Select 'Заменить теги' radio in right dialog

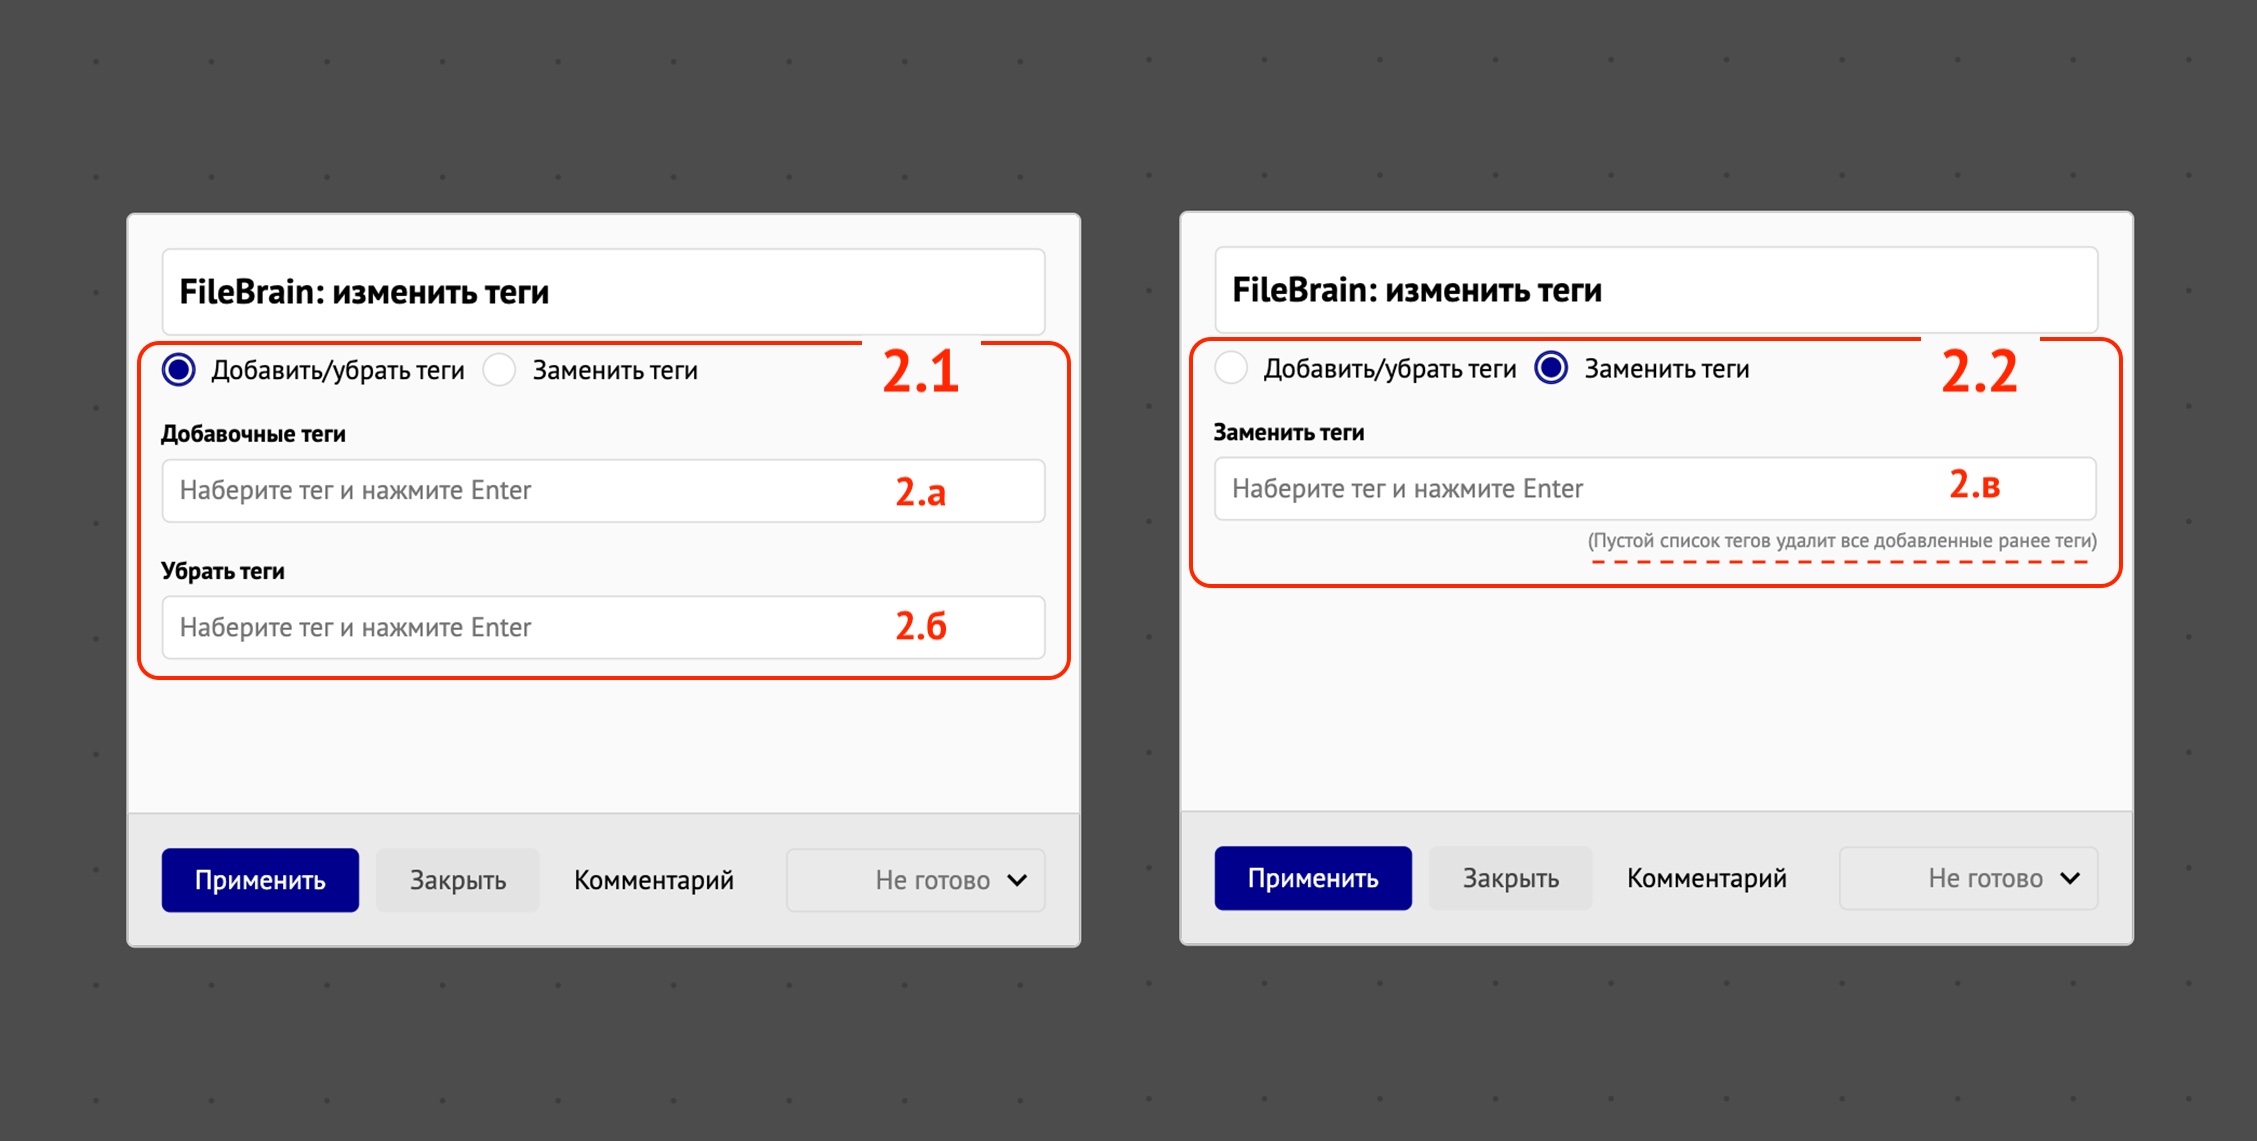[x=1551, y=368]
